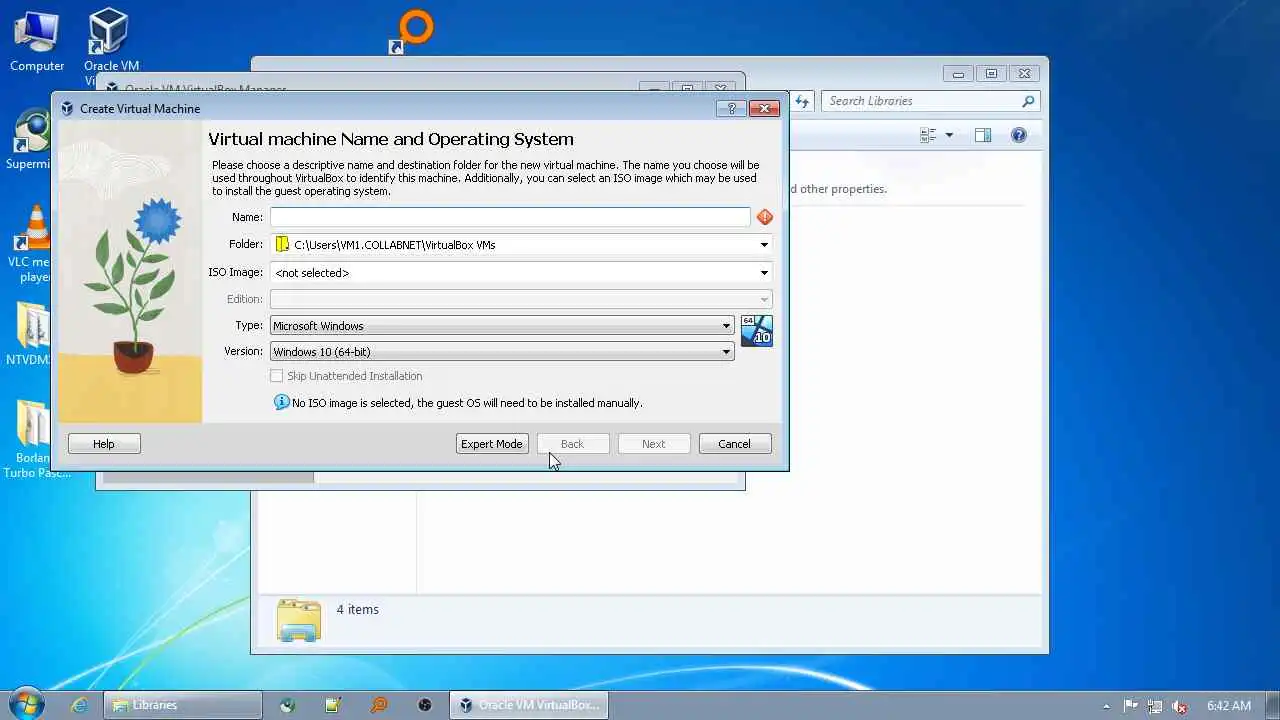Image resolution: width=1280 pixels, height=720 pixels.
Task: Open the ISO Image dropdown
Action: pos(764,273)
